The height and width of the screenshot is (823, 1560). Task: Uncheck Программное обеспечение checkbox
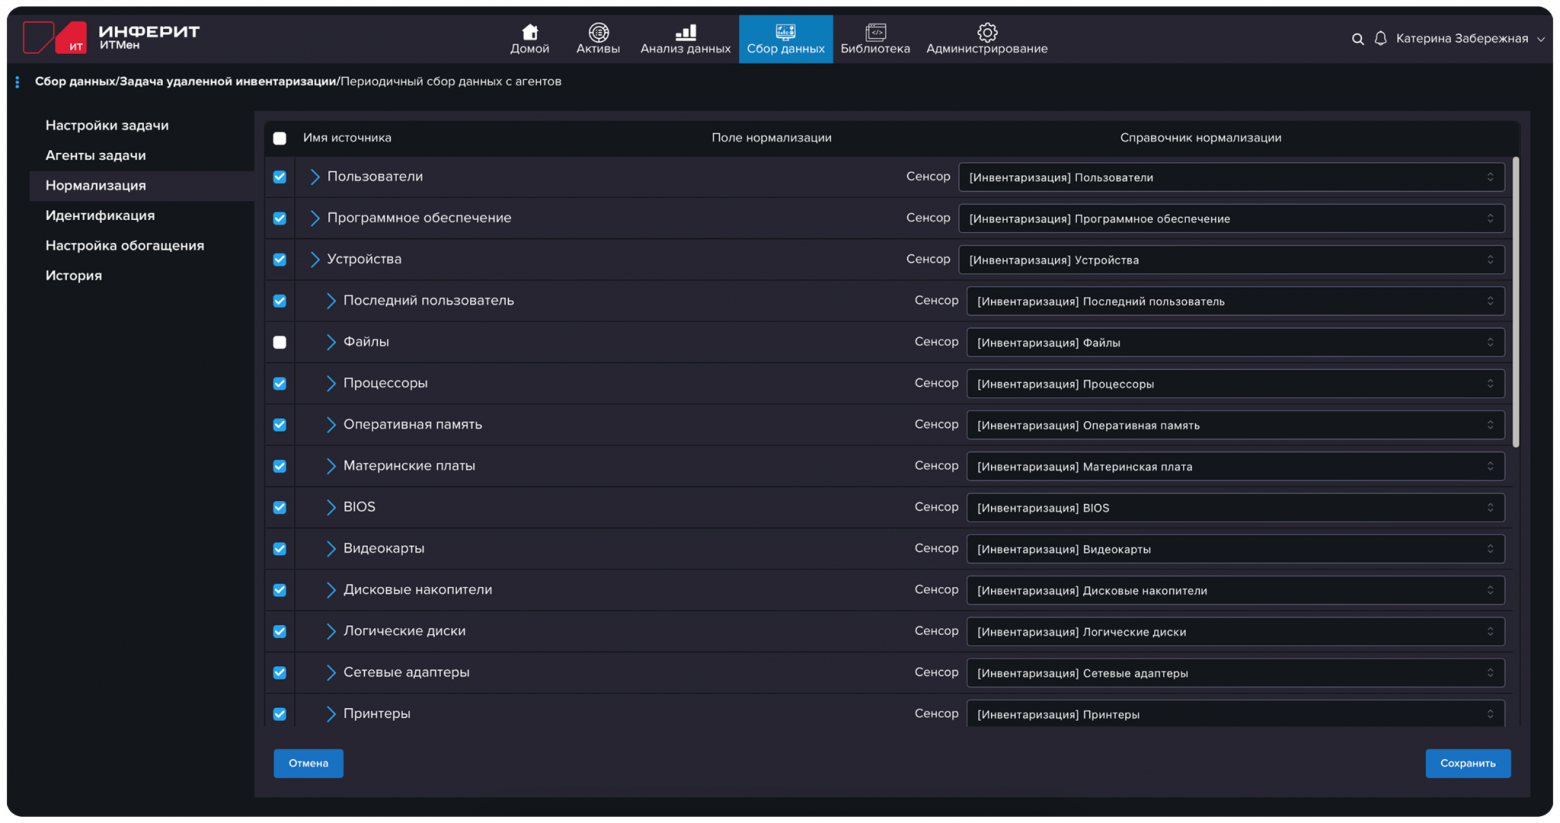click(280, 218)
